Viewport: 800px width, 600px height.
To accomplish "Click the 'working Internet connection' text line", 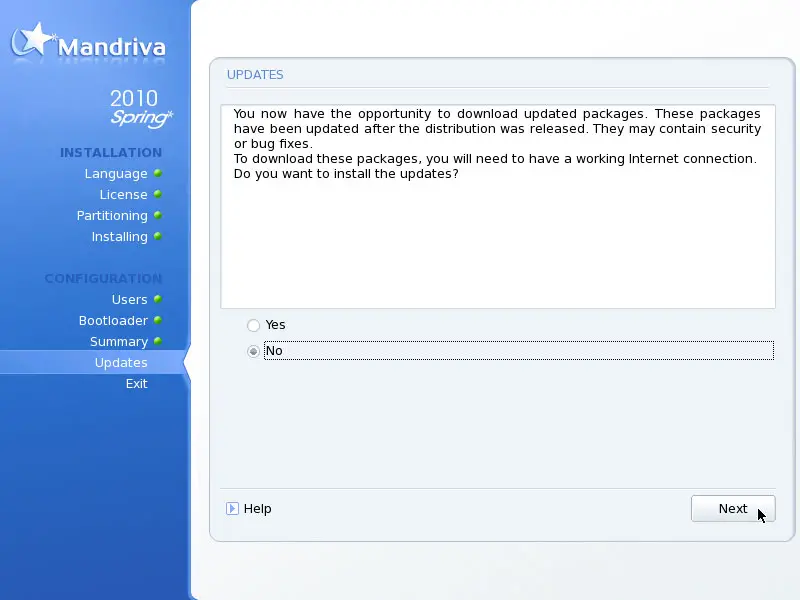I will pos(495,159).
